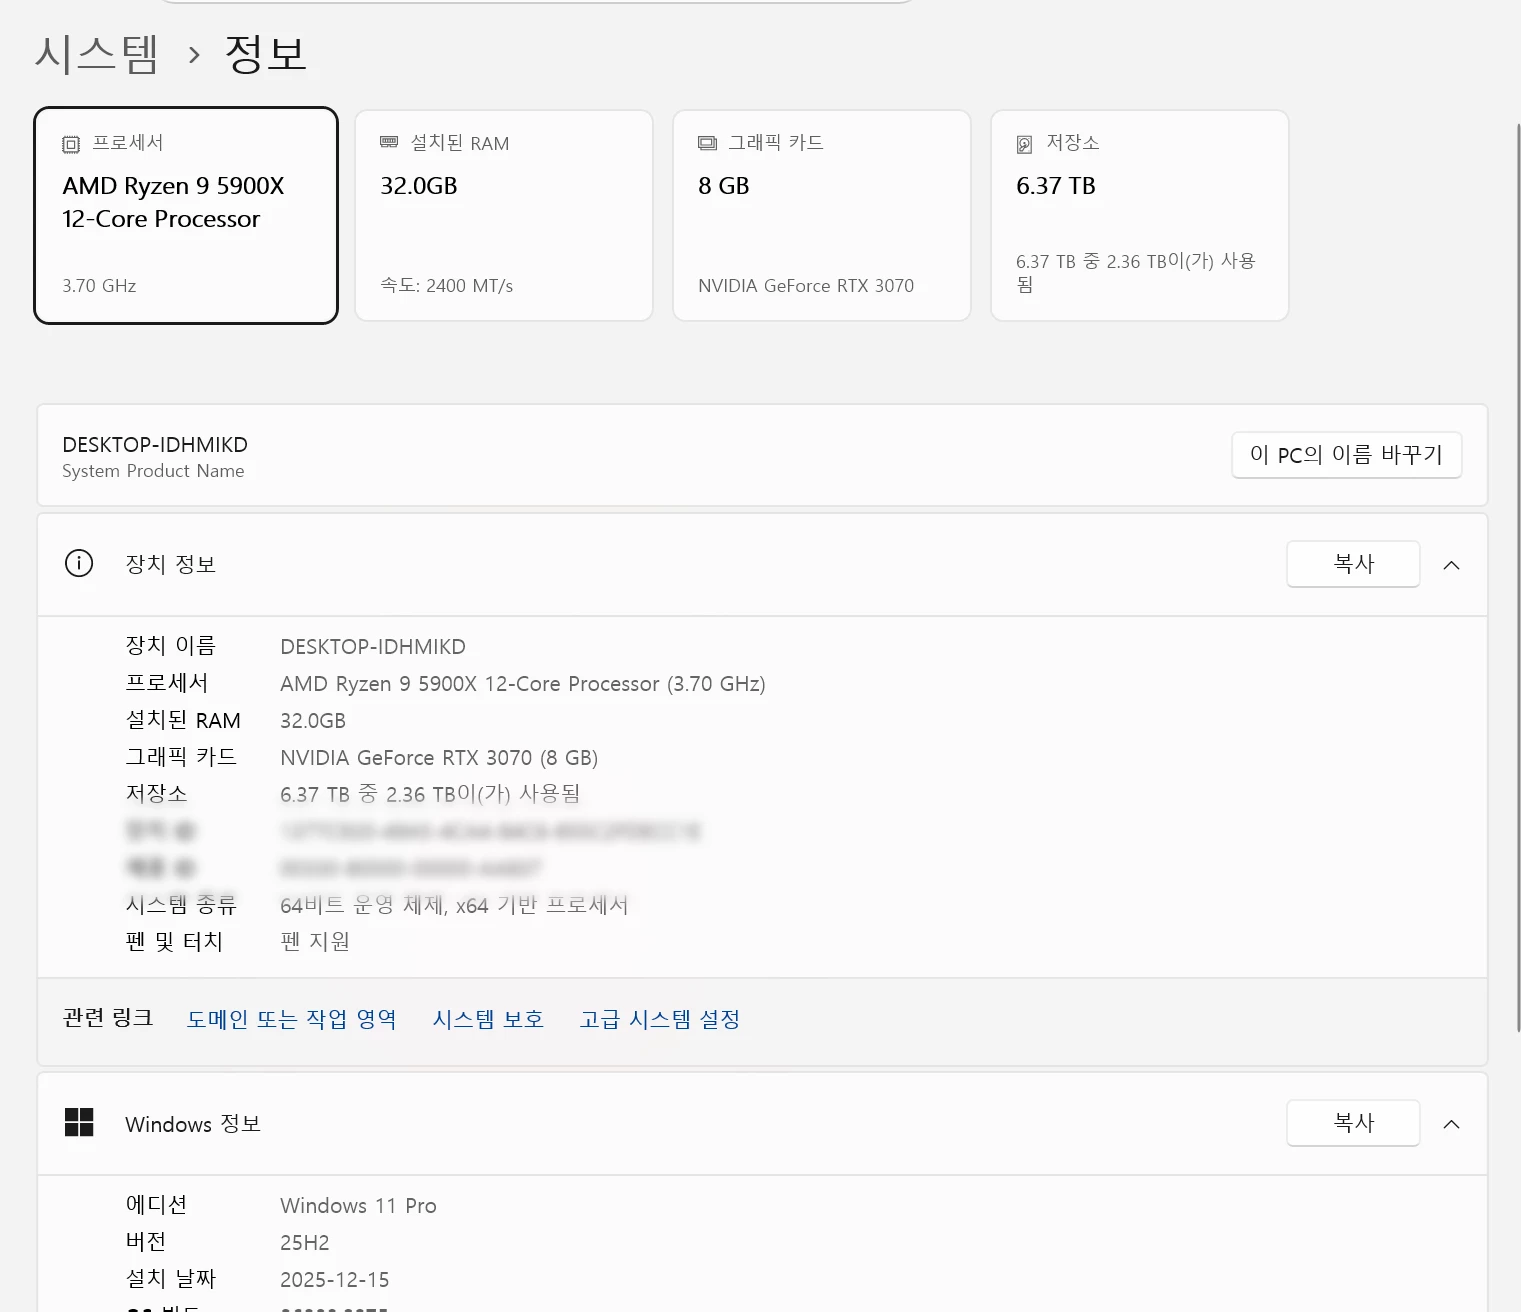The image size is (1521, 1312).
Task: Click the 설치 날짜 row label
Action: click(x=171, y=1278)
